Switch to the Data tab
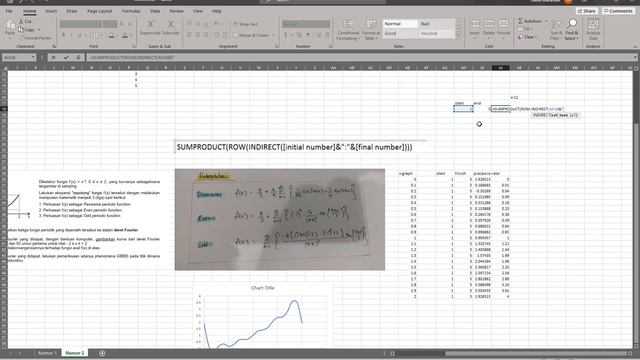640x360 pixels. pyautogui.click(x=155, y=11)
